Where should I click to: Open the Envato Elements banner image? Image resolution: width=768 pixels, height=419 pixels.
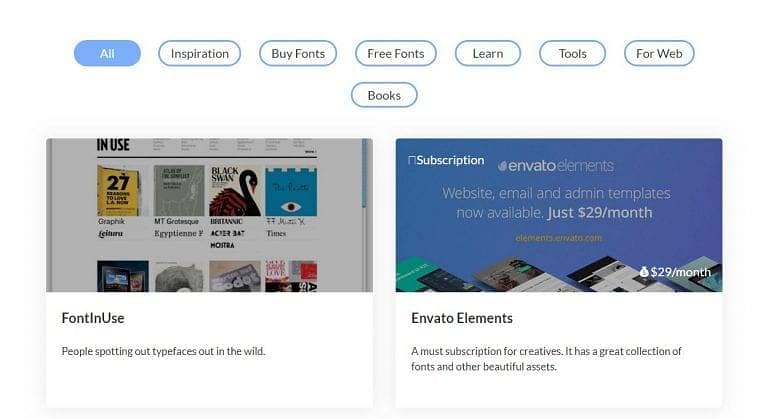[559, 215]
